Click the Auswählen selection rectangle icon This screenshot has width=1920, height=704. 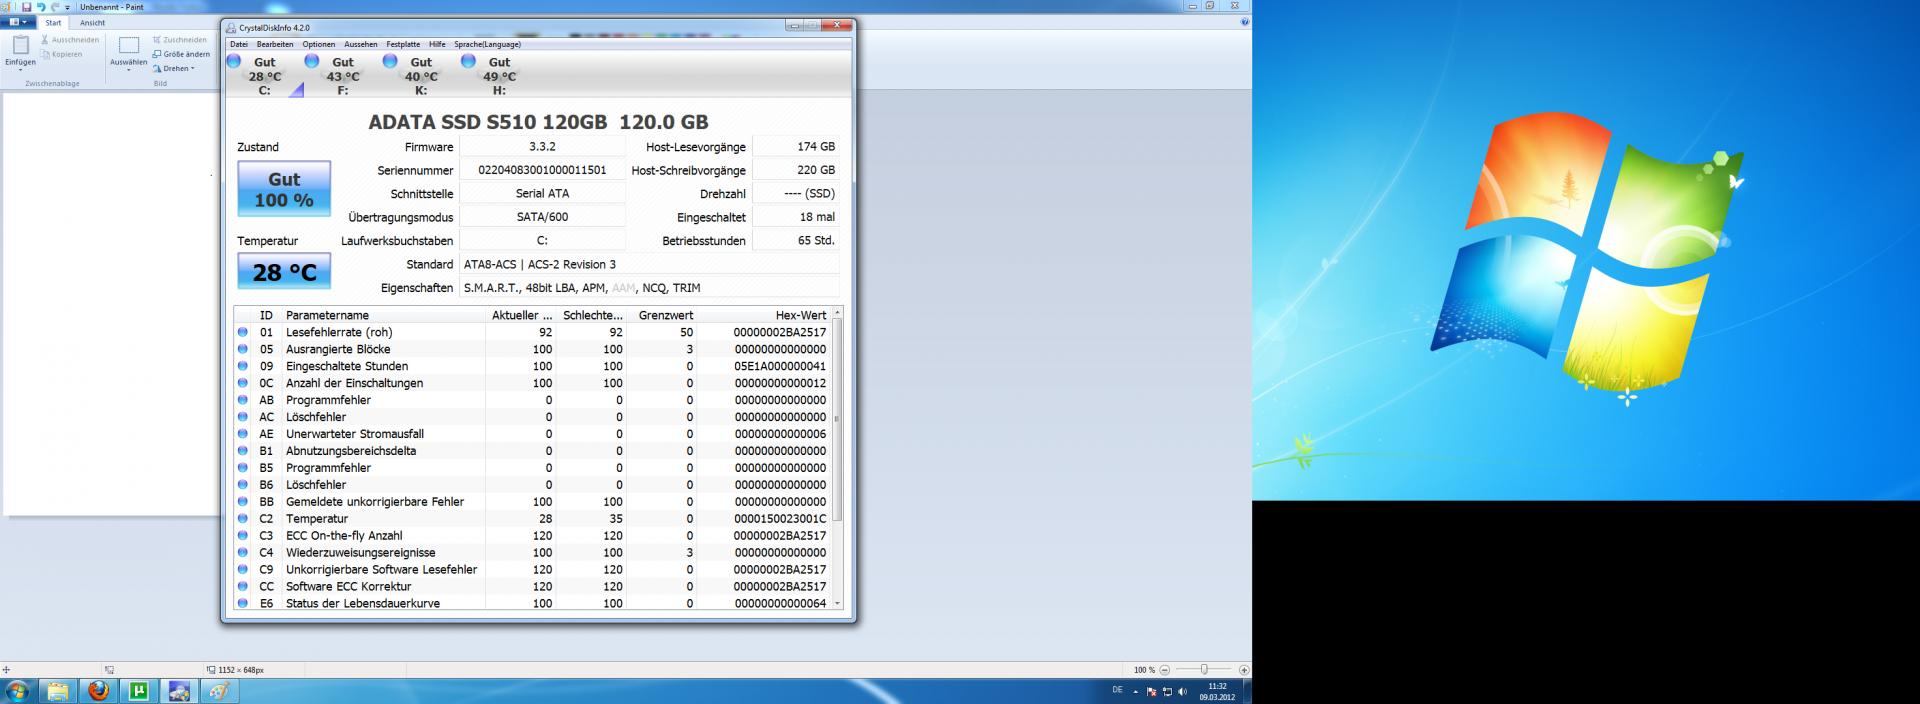[x=128, y=45]
